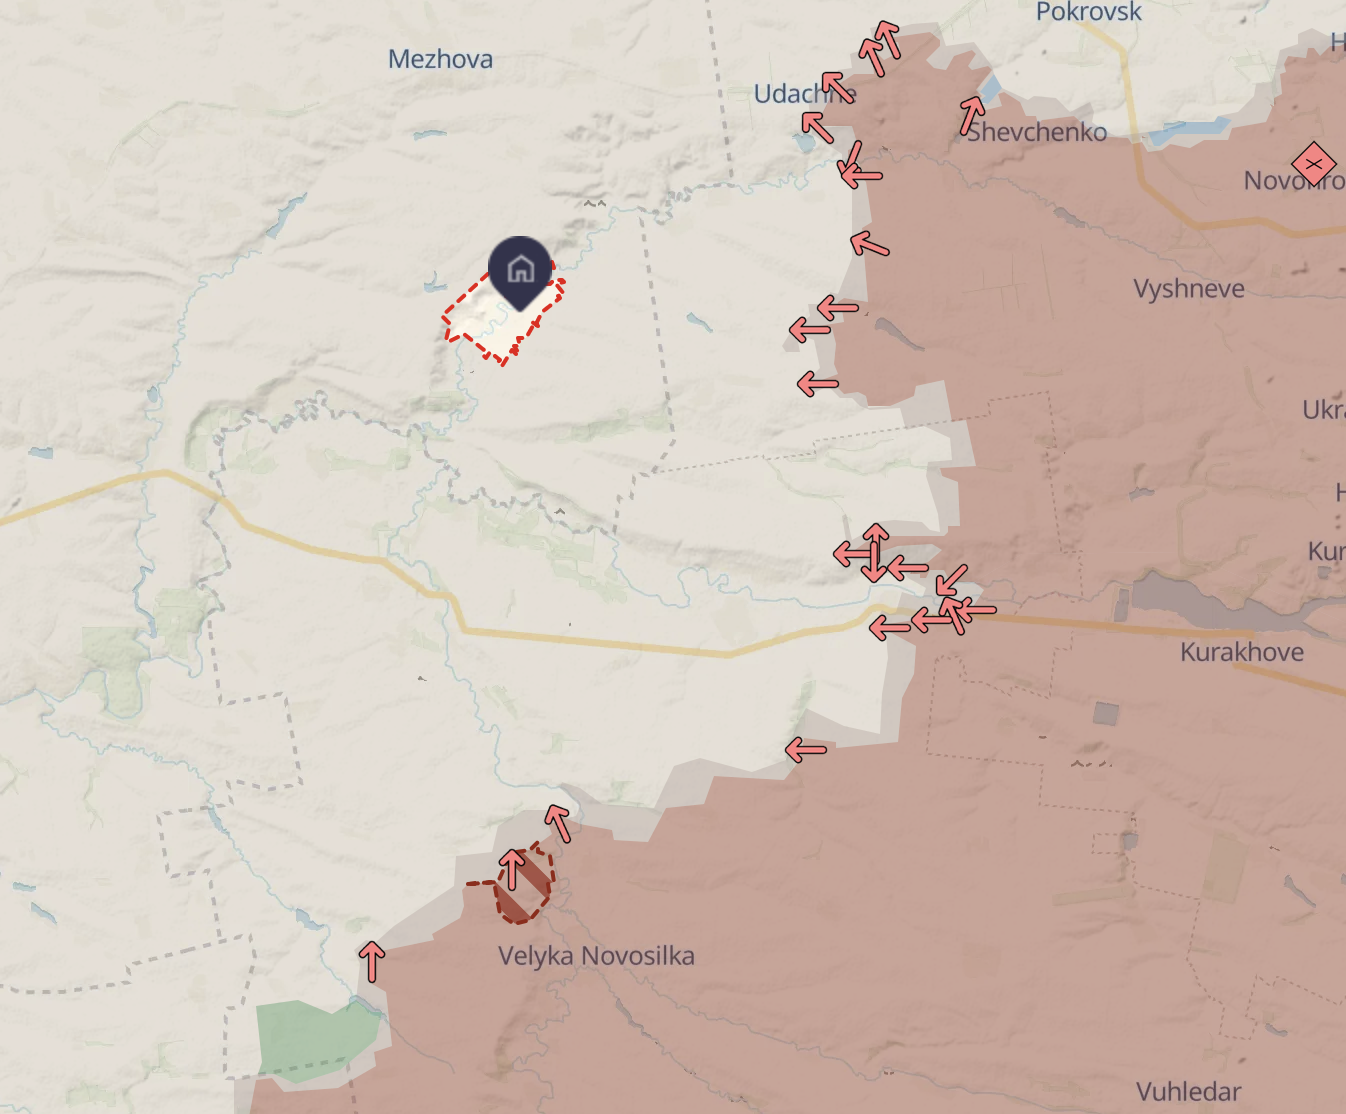Click the attack arrow beside Shevchenko label
Viewport: 1346px width, 1114px height.
(x=971, y=115)
